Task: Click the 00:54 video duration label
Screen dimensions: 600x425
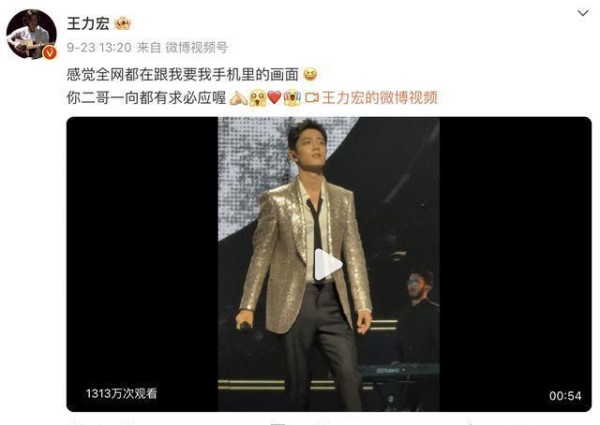Action: [x=565, y=396]
